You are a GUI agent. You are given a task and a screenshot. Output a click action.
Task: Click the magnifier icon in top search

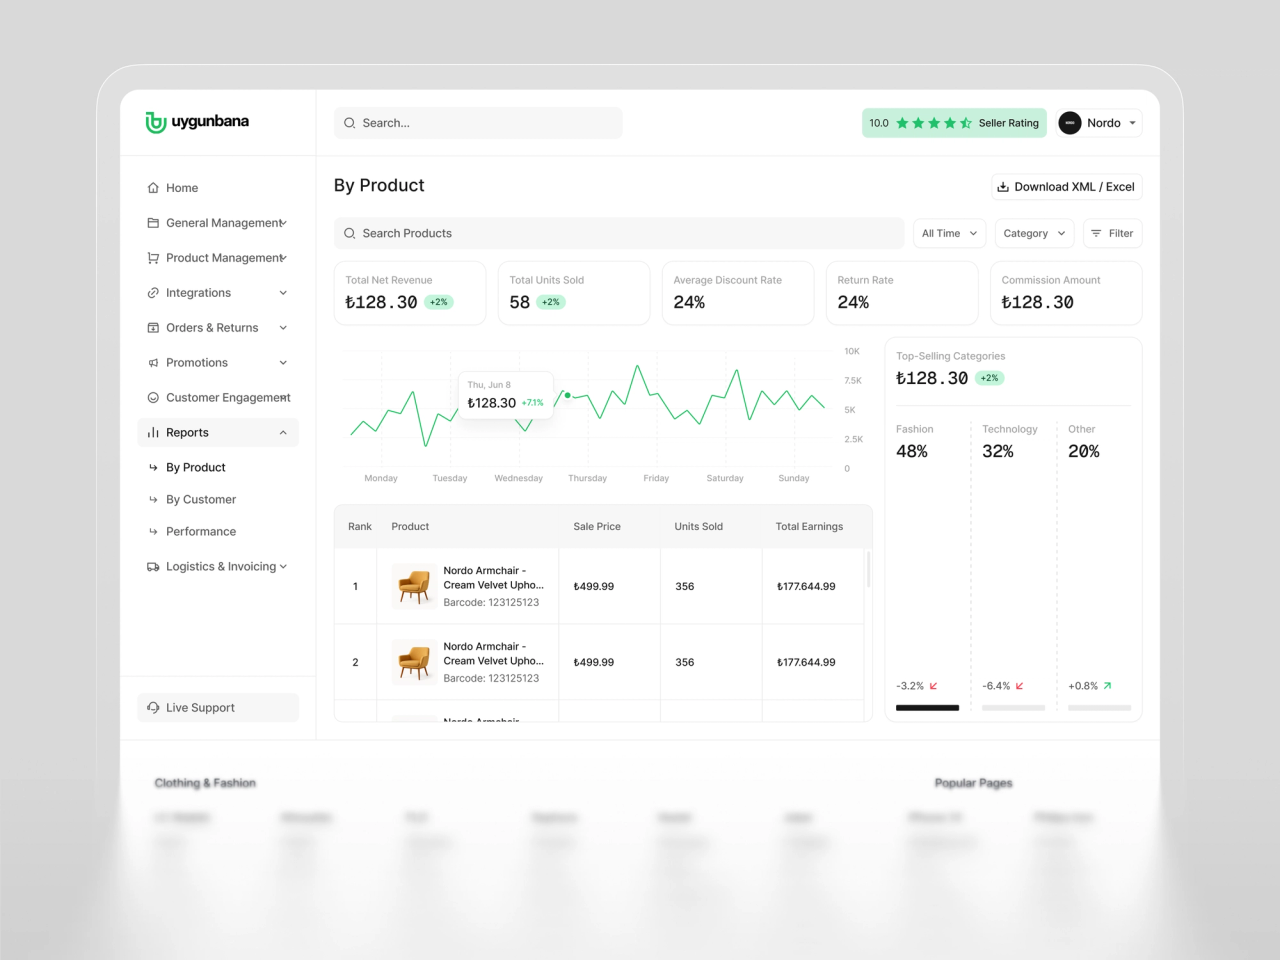click(350, 123)
